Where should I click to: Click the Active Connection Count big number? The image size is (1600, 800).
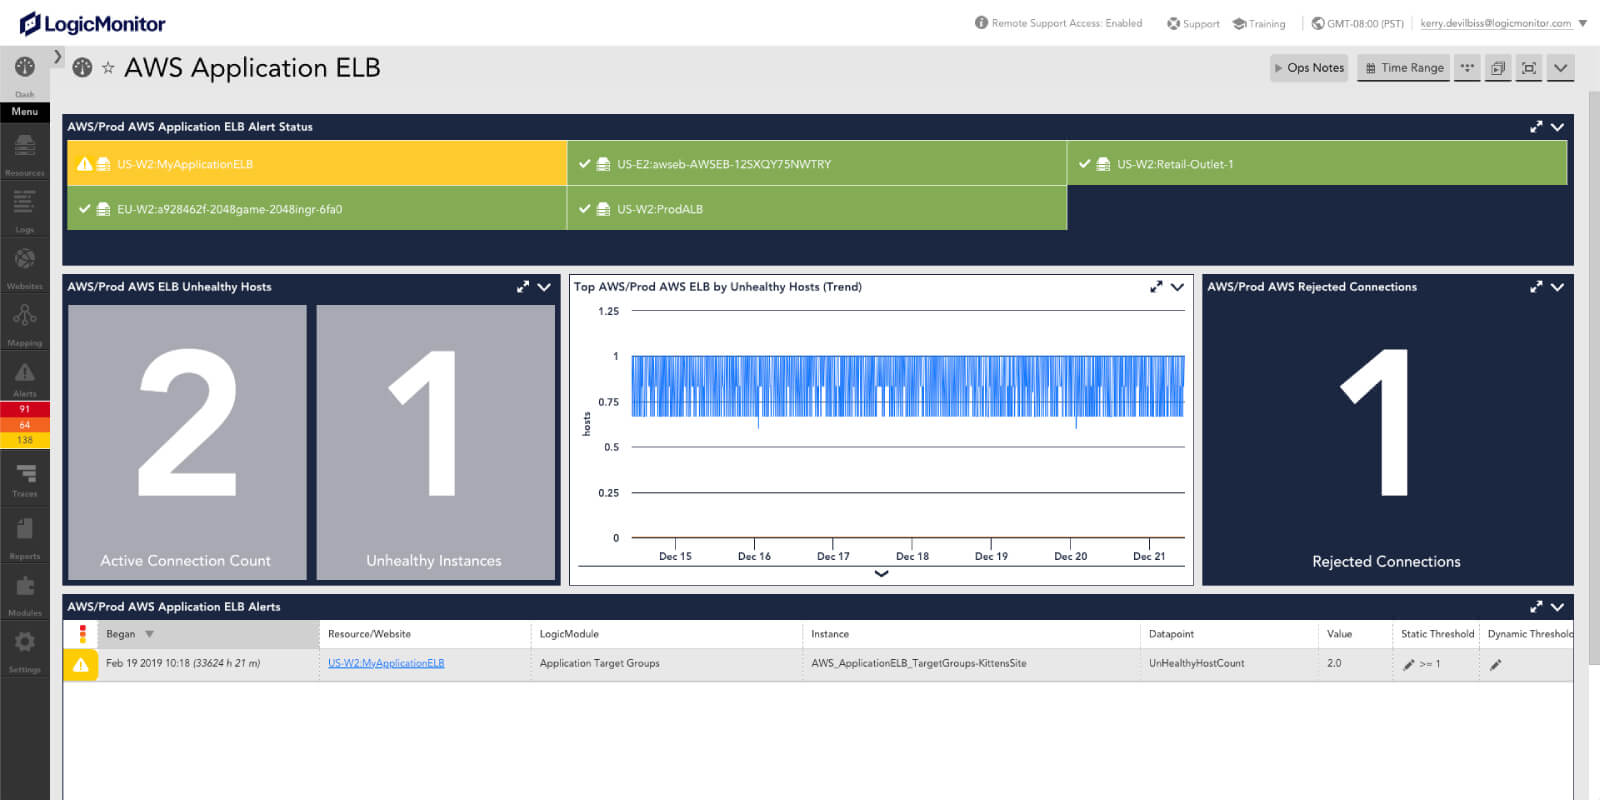pyautogui.click(x=187, y=422)
